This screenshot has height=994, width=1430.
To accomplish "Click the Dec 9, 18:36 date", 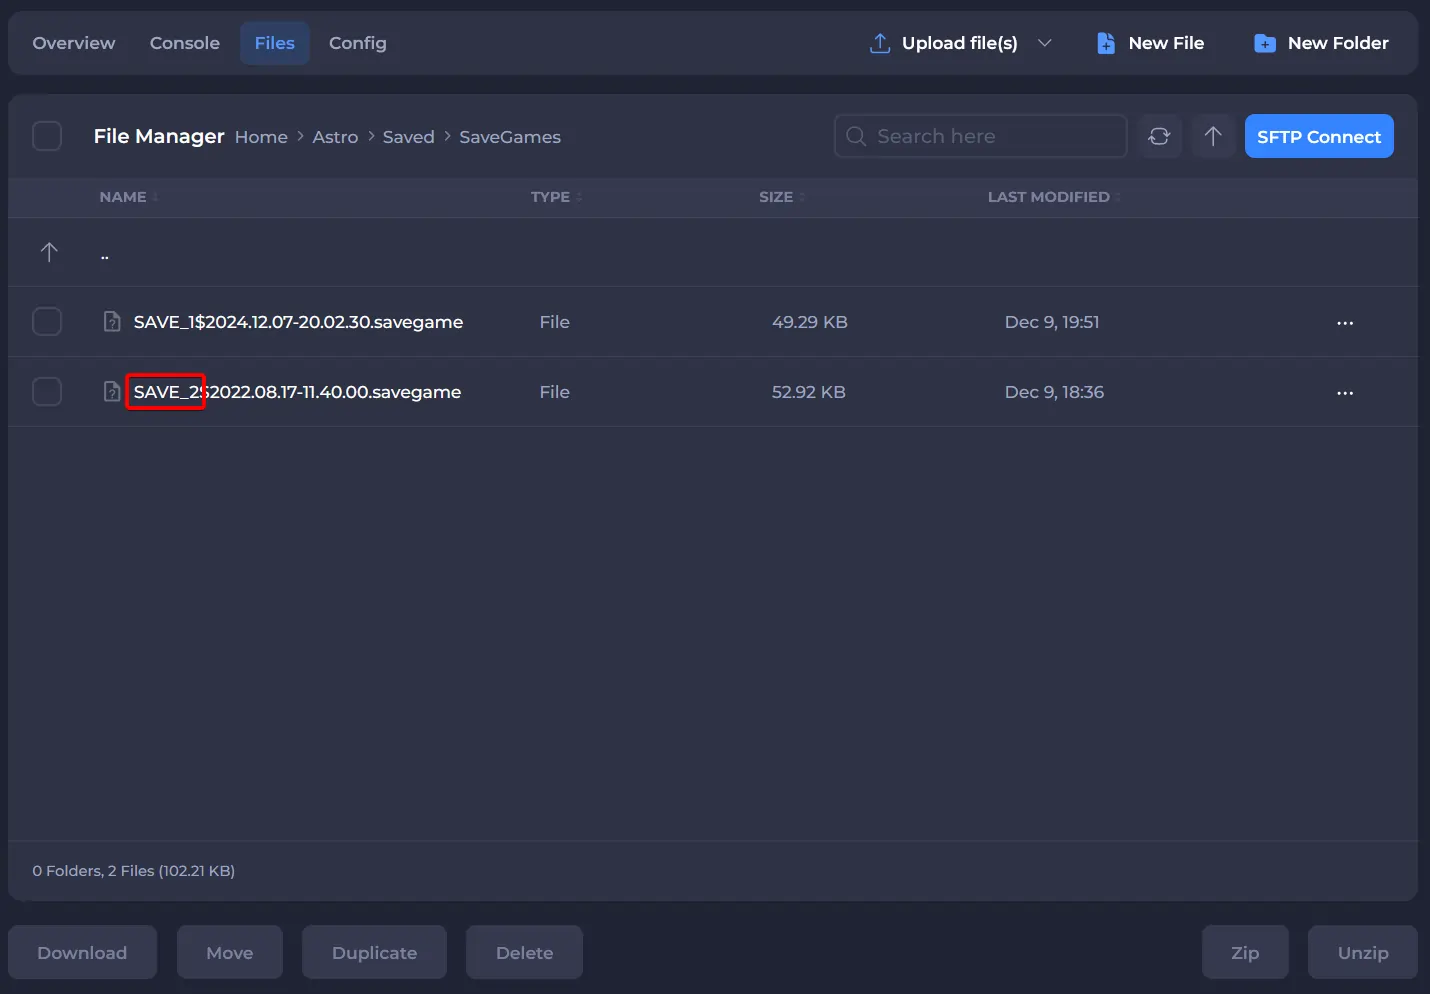I will coord(1054,392).
